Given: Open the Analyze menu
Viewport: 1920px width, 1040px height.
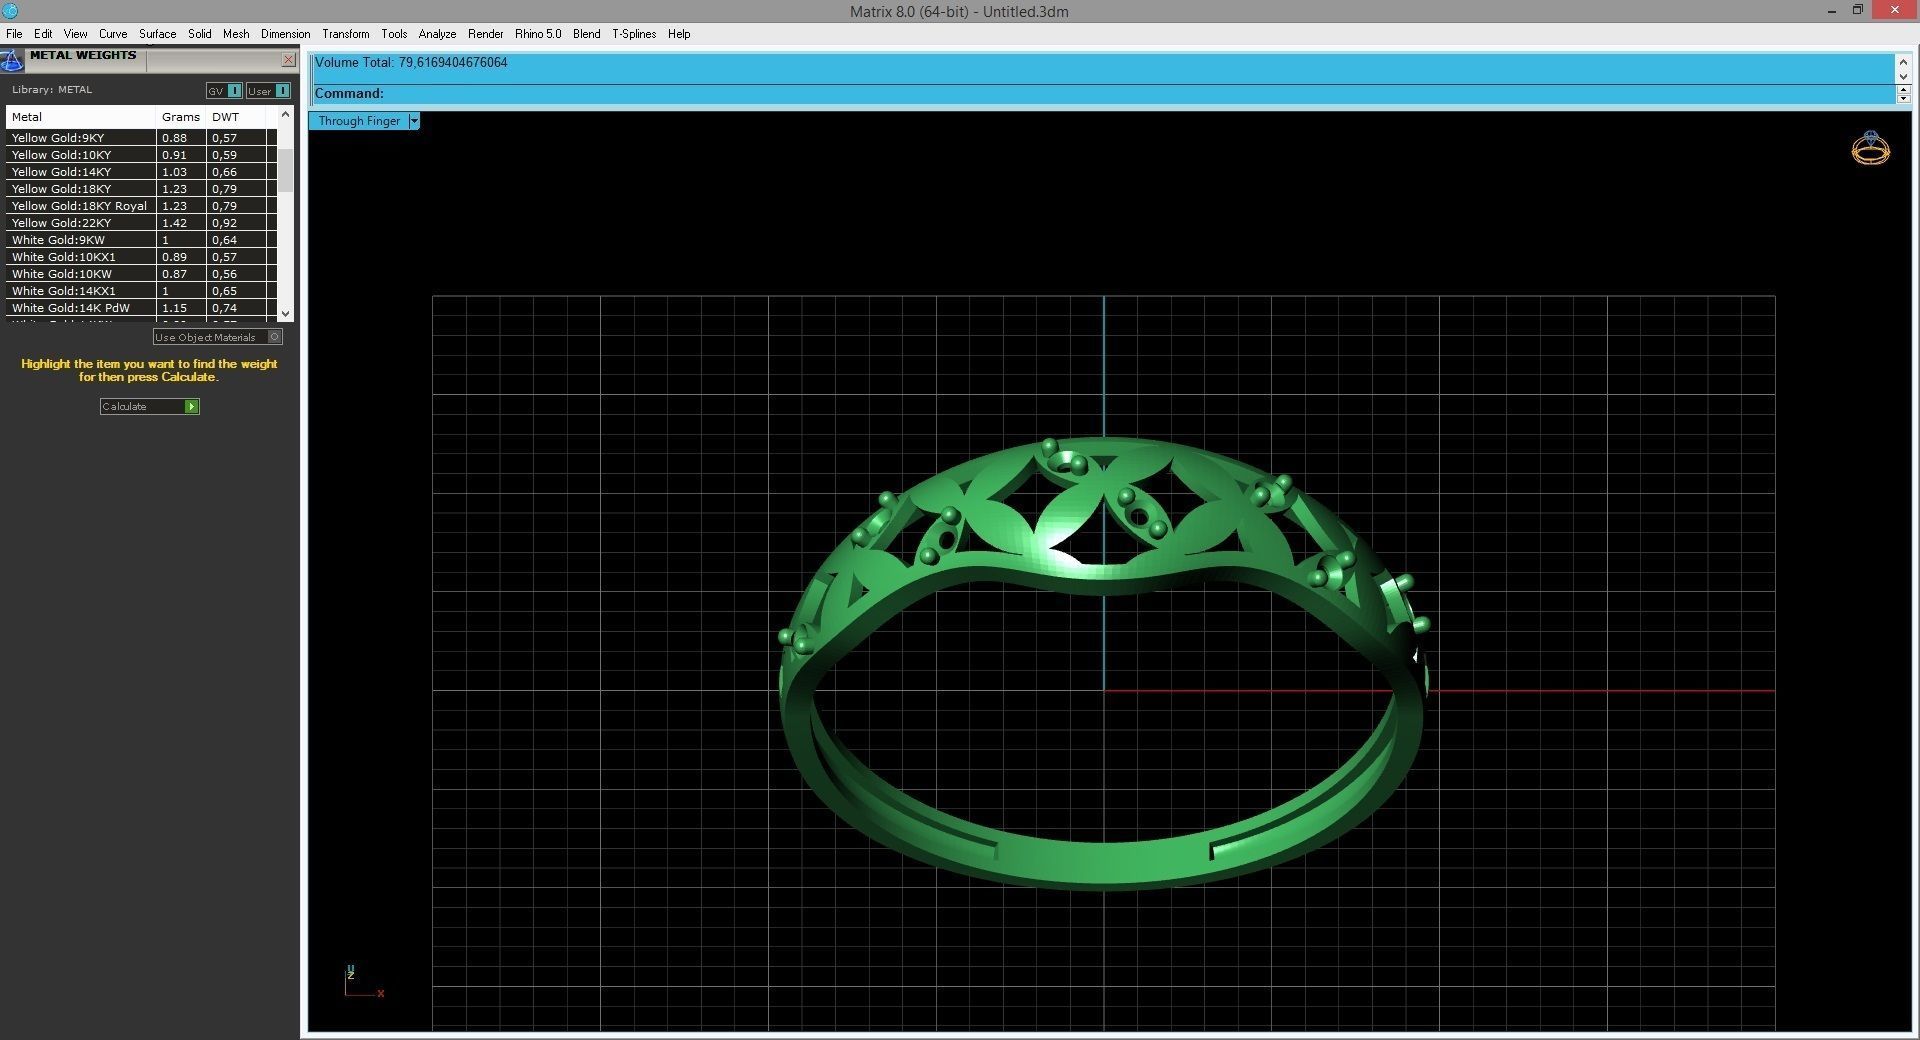Looking at the screenshot, I should click(437, 34).
